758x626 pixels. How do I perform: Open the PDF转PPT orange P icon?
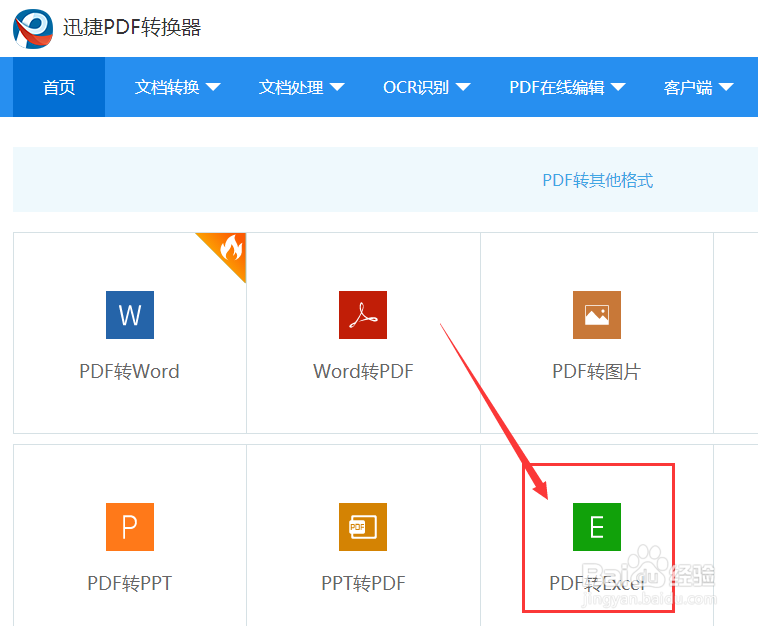point(130,527)
